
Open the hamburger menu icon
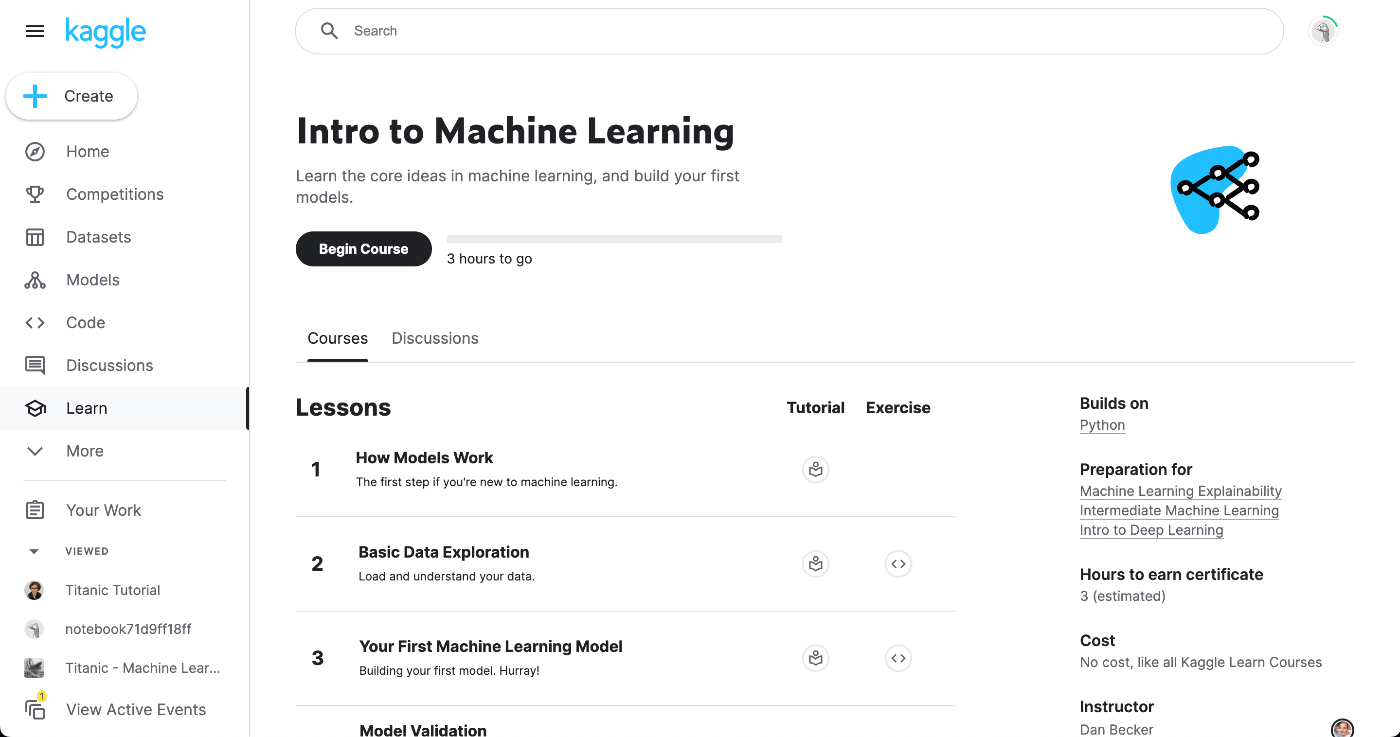click(35, 31)
